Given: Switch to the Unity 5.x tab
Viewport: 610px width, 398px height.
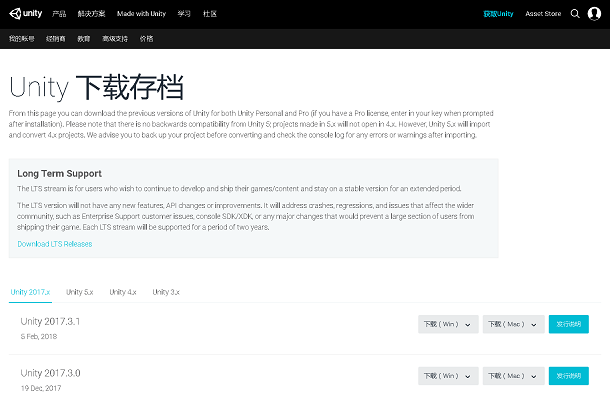Looking at the screenshot, I should click(x=80, y=292).
